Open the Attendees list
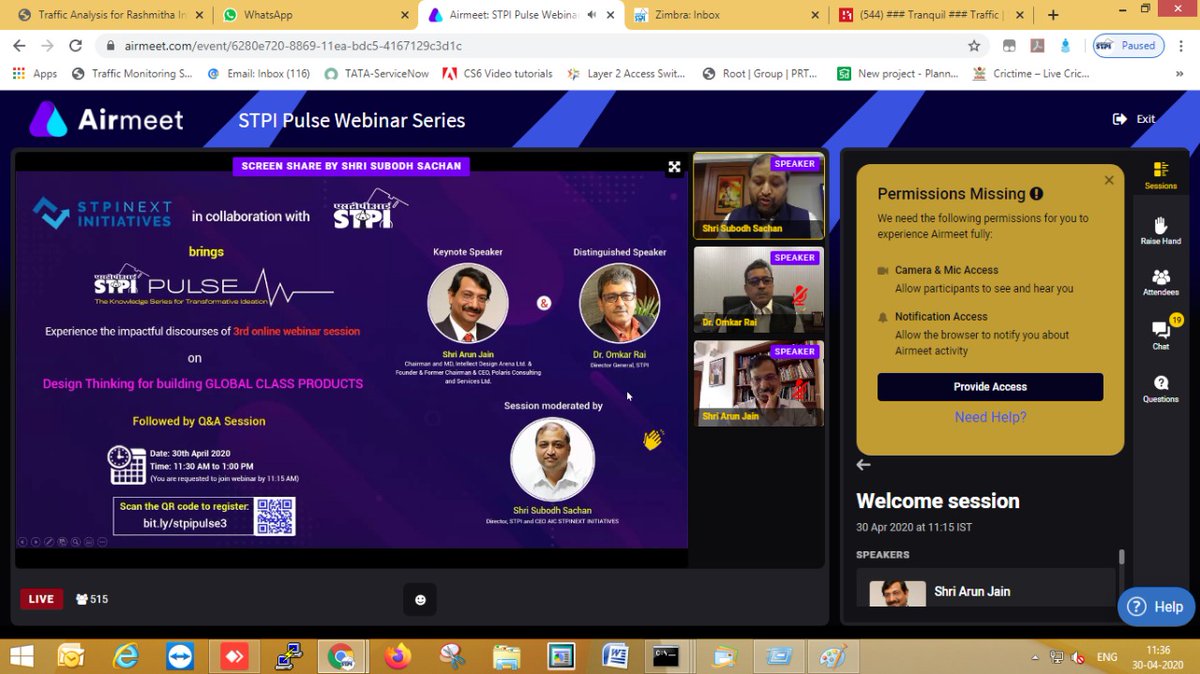This screenshot has height=674, width=1200. point(1160,282)
